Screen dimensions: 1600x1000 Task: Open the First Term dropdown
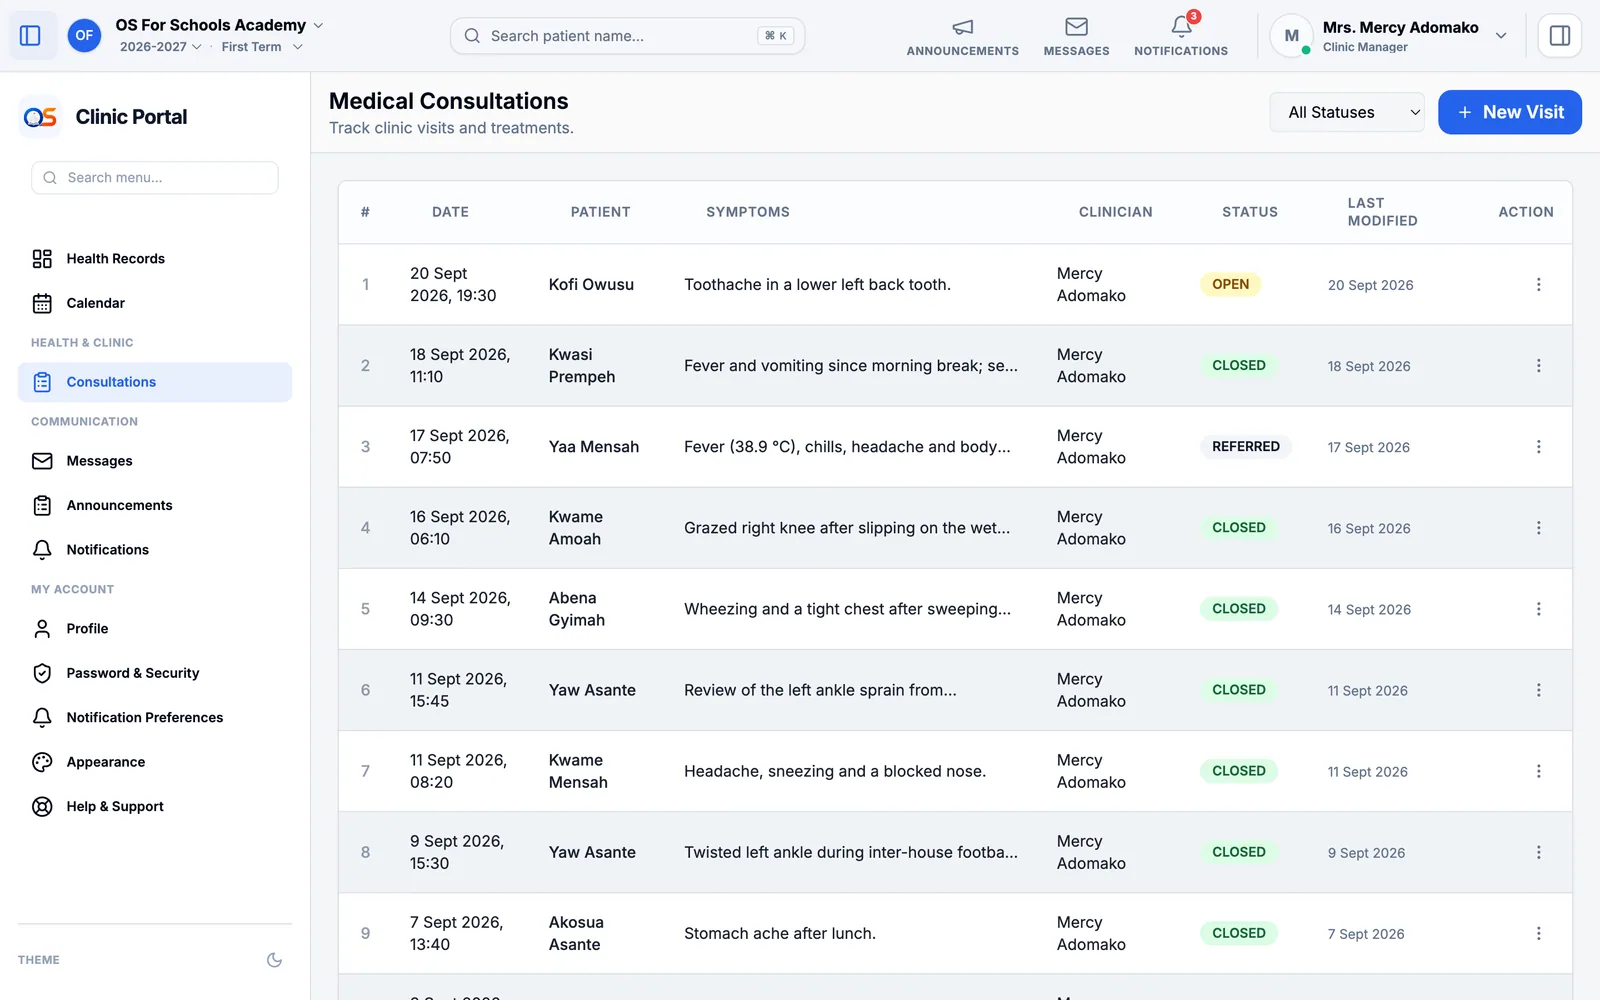click(x=262, y=47)
